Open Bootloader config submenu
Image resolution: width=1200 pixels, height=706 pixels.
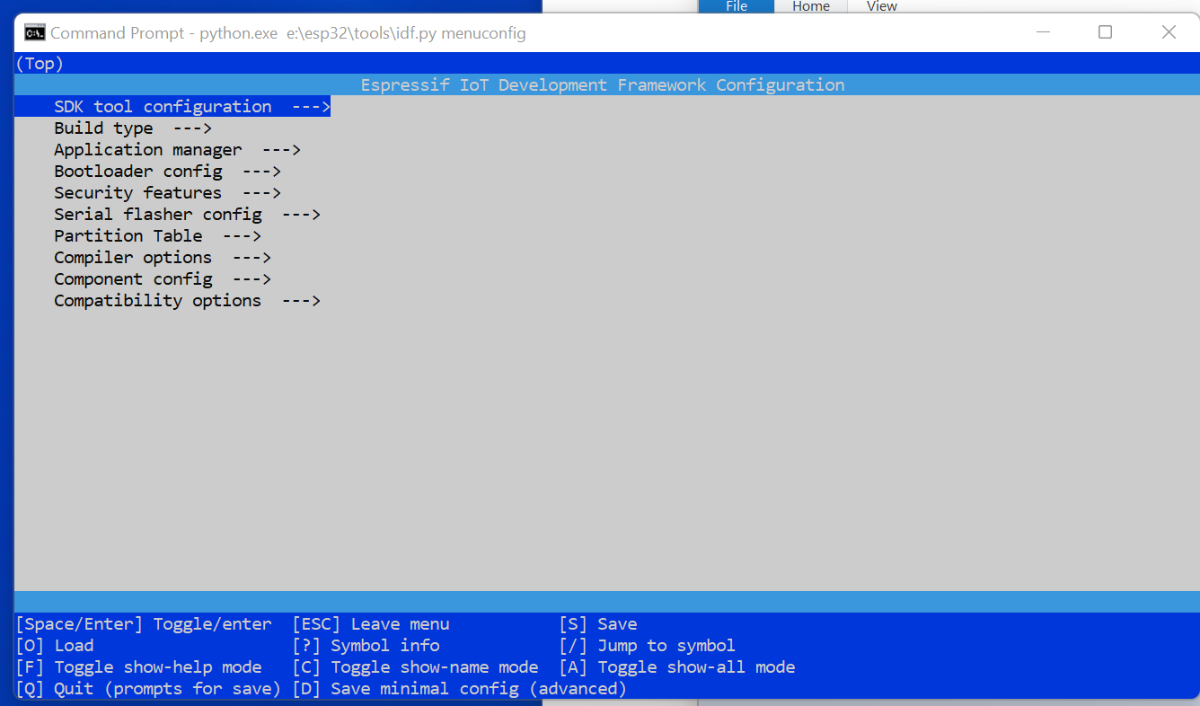coord(138,172)
